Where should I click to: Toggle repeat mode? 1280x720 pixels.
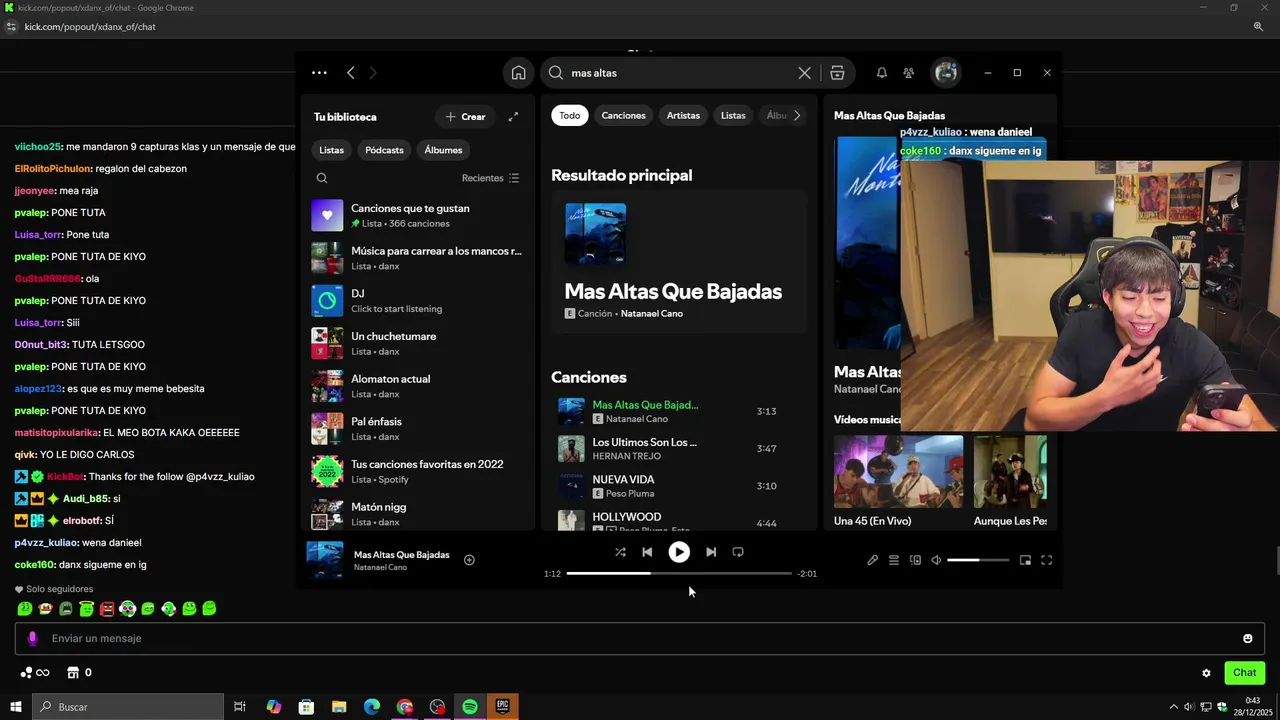(738, 552)
